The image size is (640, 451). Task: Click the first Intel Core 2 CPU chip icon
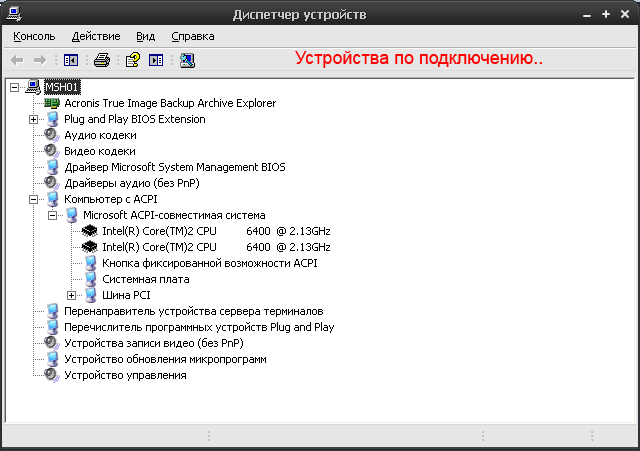pyautogui.click(x=90, y=231)
